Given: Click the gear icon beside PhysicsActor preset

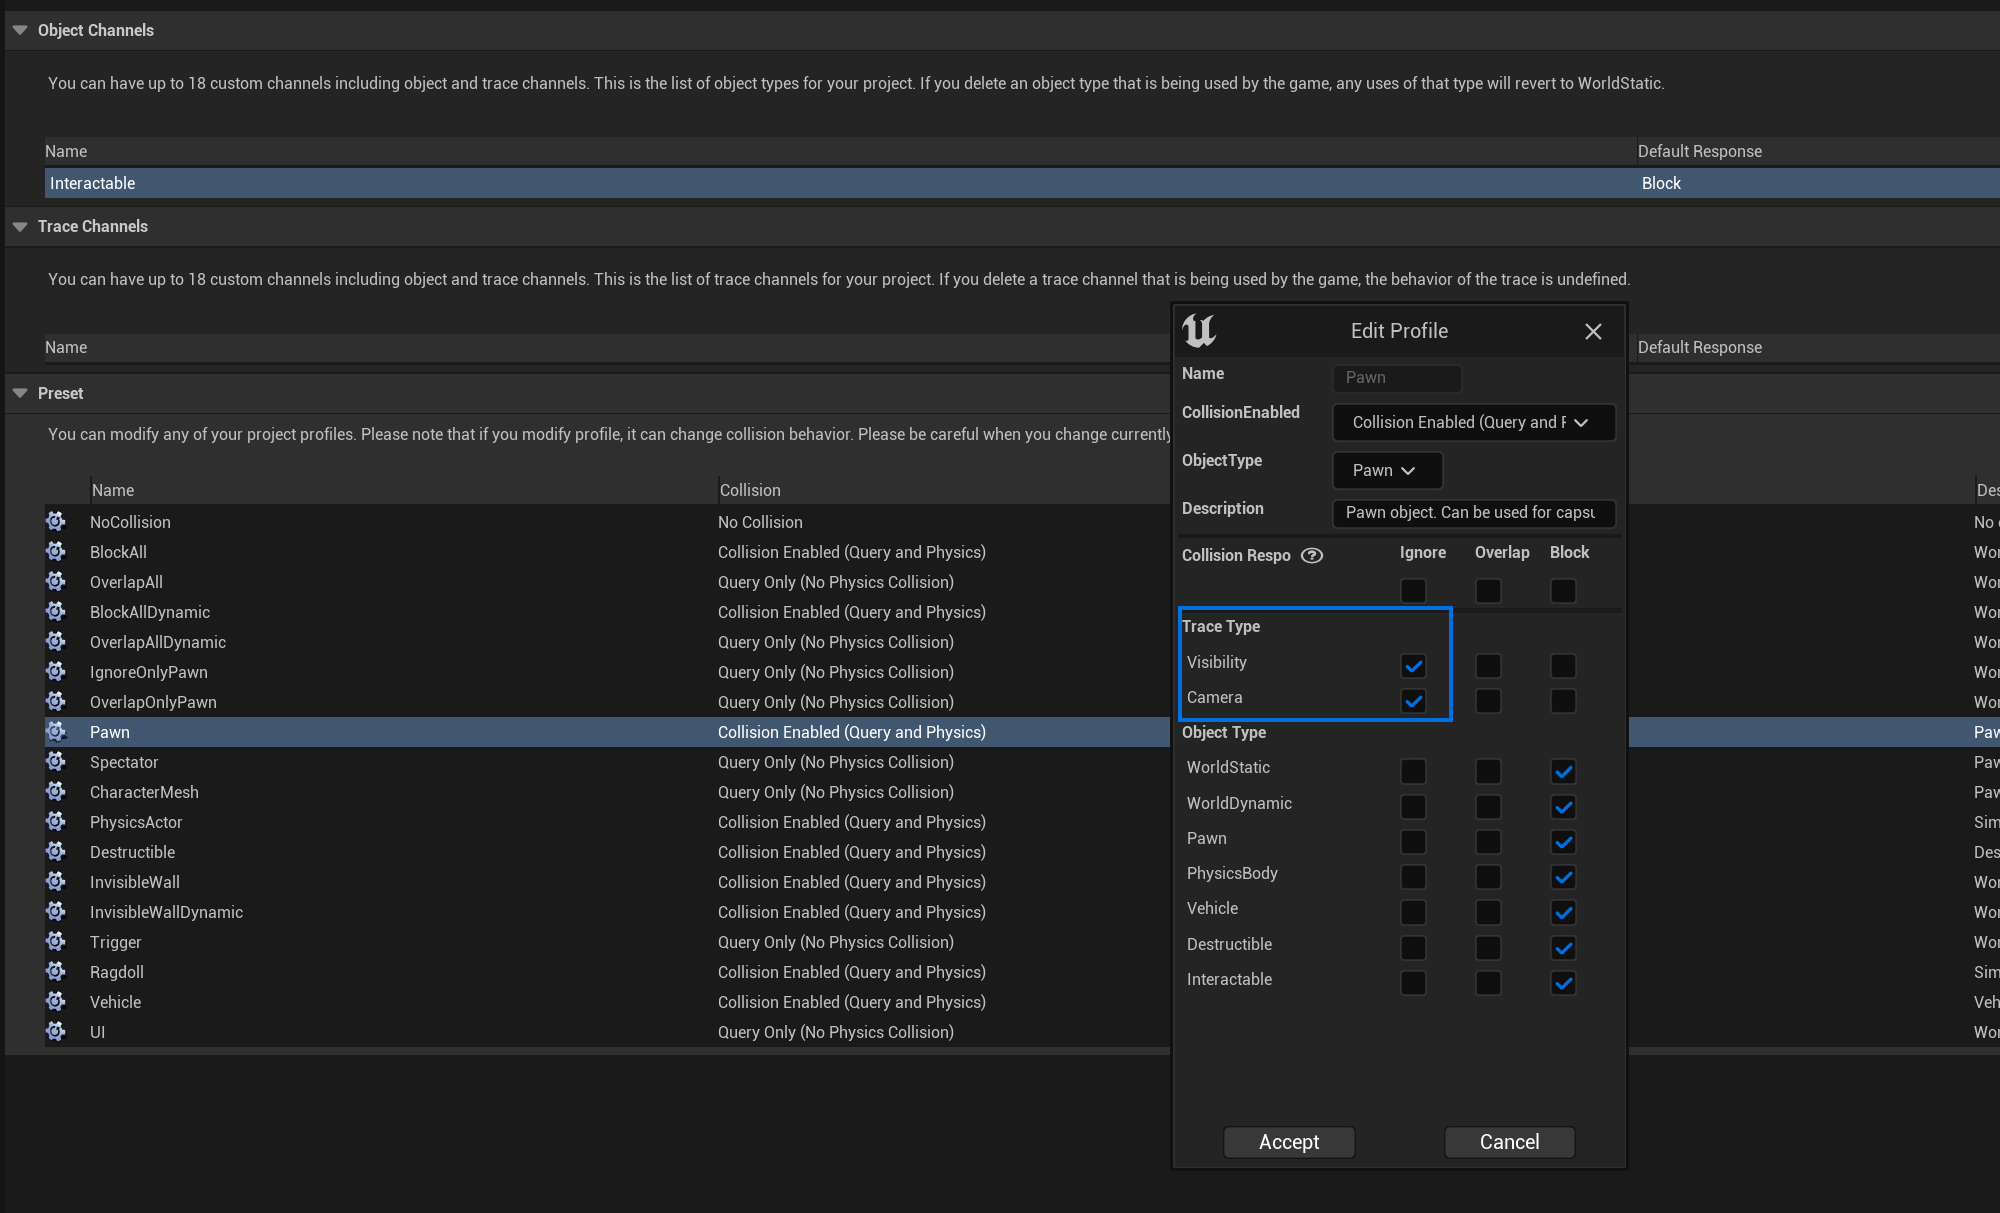Looking at the screenshot, I should pyautogui.click(x=56, y=821).
